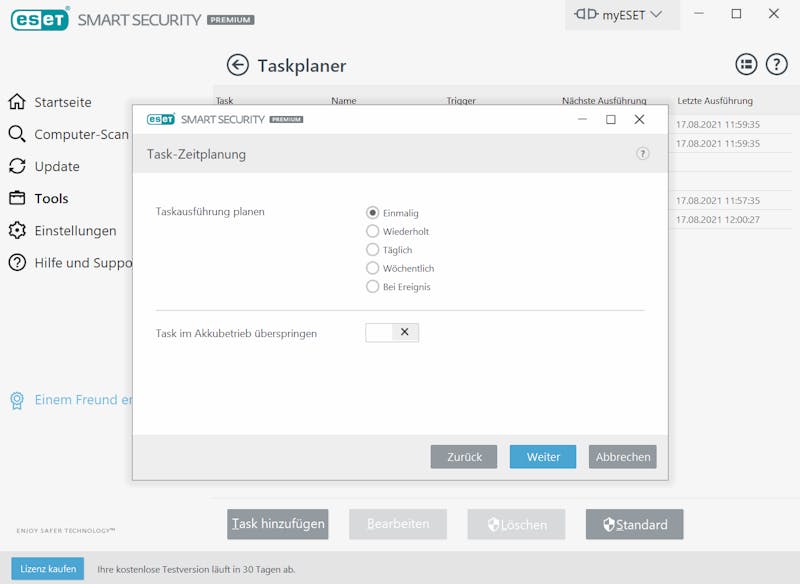Screen dimensions: 800x584
Task: Click the Tools briefcase icon
Action: 17,198
